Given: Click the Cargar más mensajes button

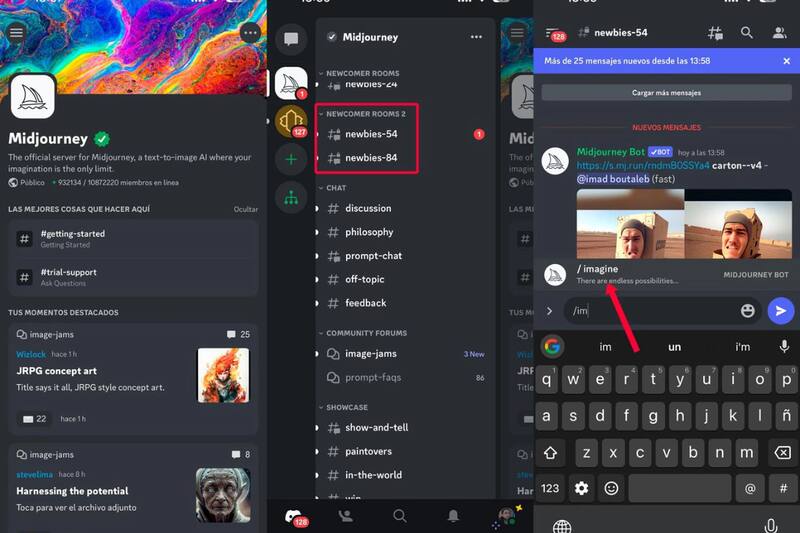Looking at the screenshot, I should pos(666,93).
